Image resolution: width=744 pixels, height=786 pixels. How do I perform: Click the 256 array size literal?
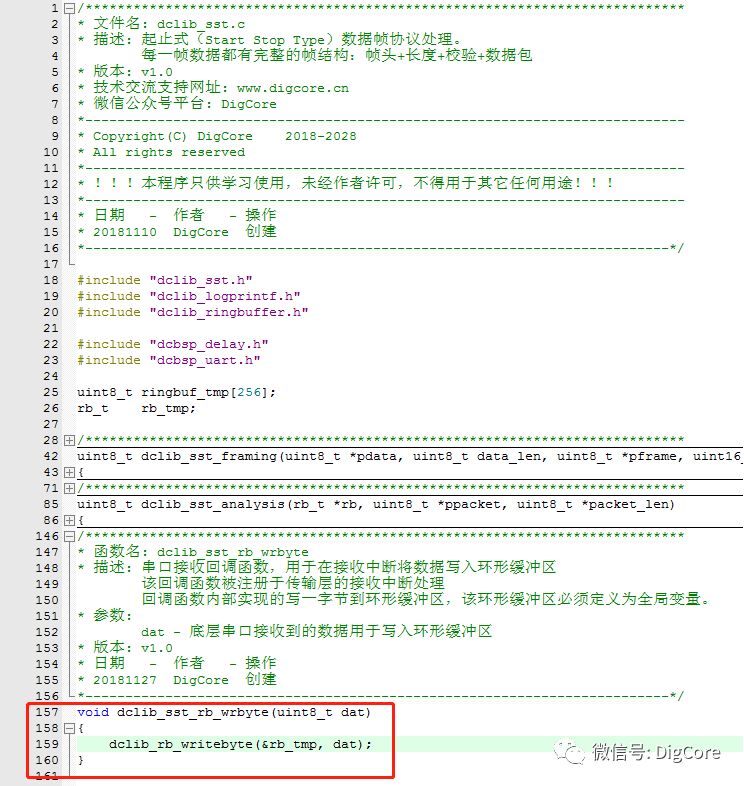pyautogui.click(x=249, y=392)
